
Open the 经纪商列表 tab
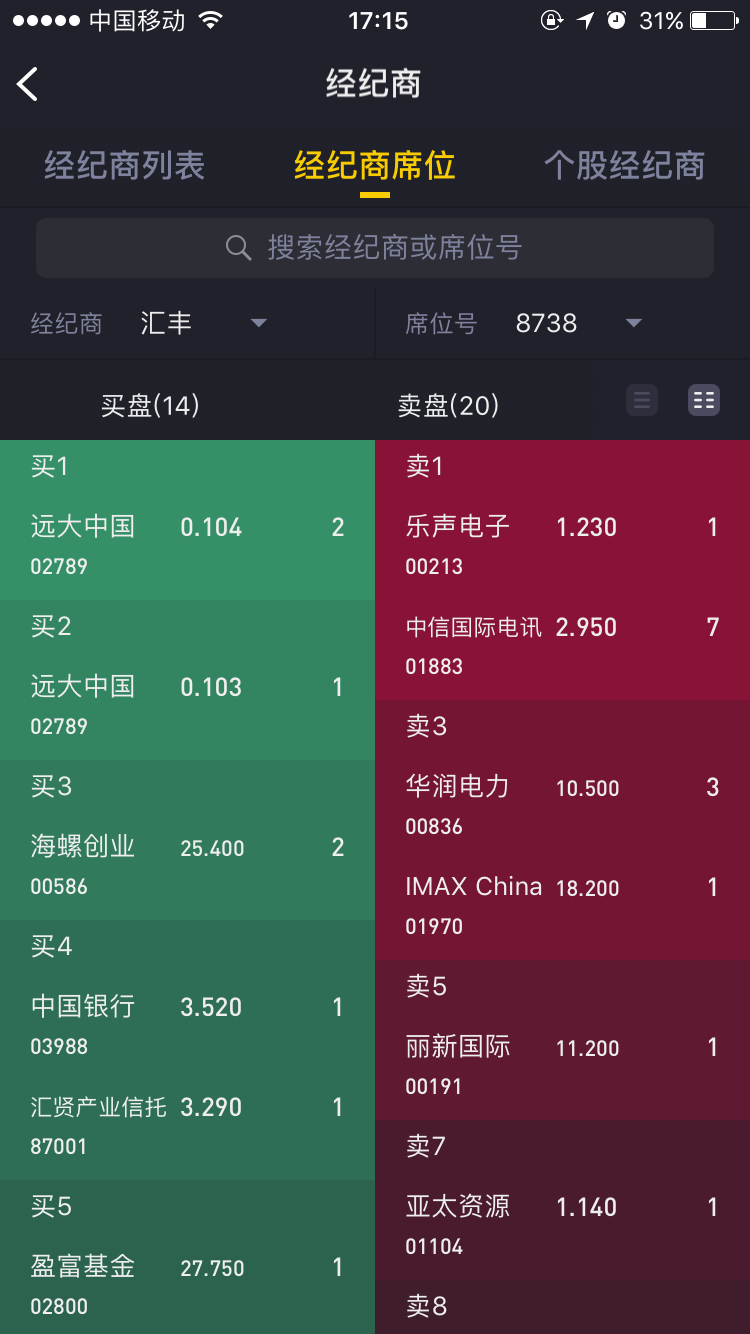pyautogui.click(x=125, y=165)
